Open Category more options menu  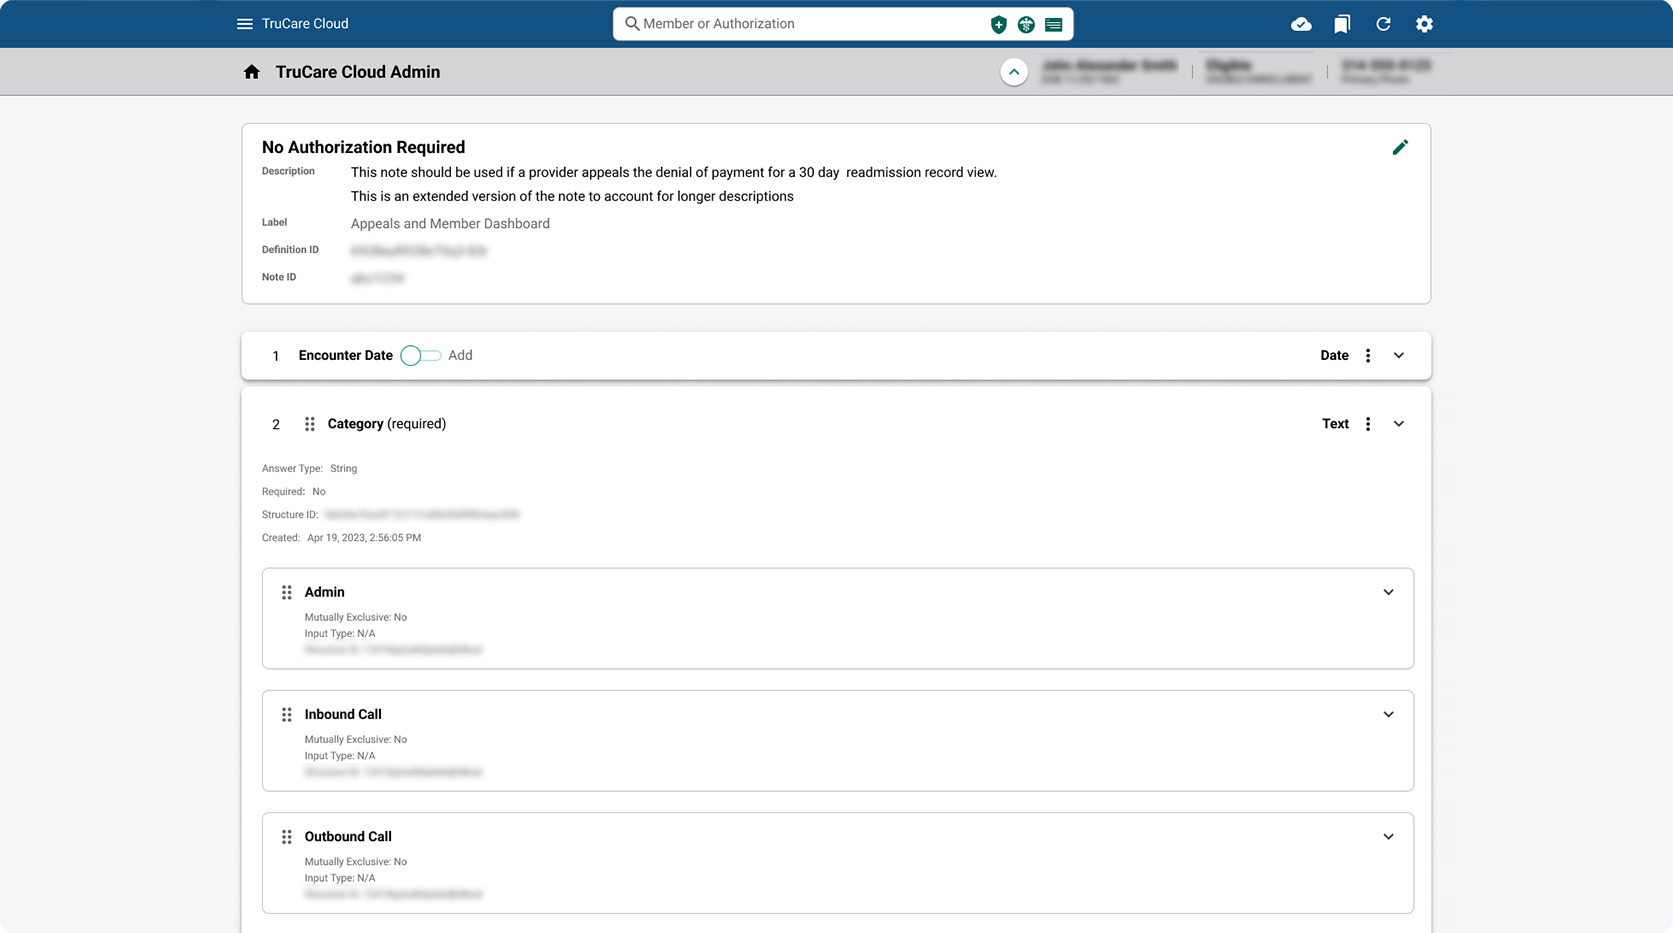[x=1368, y=424]
